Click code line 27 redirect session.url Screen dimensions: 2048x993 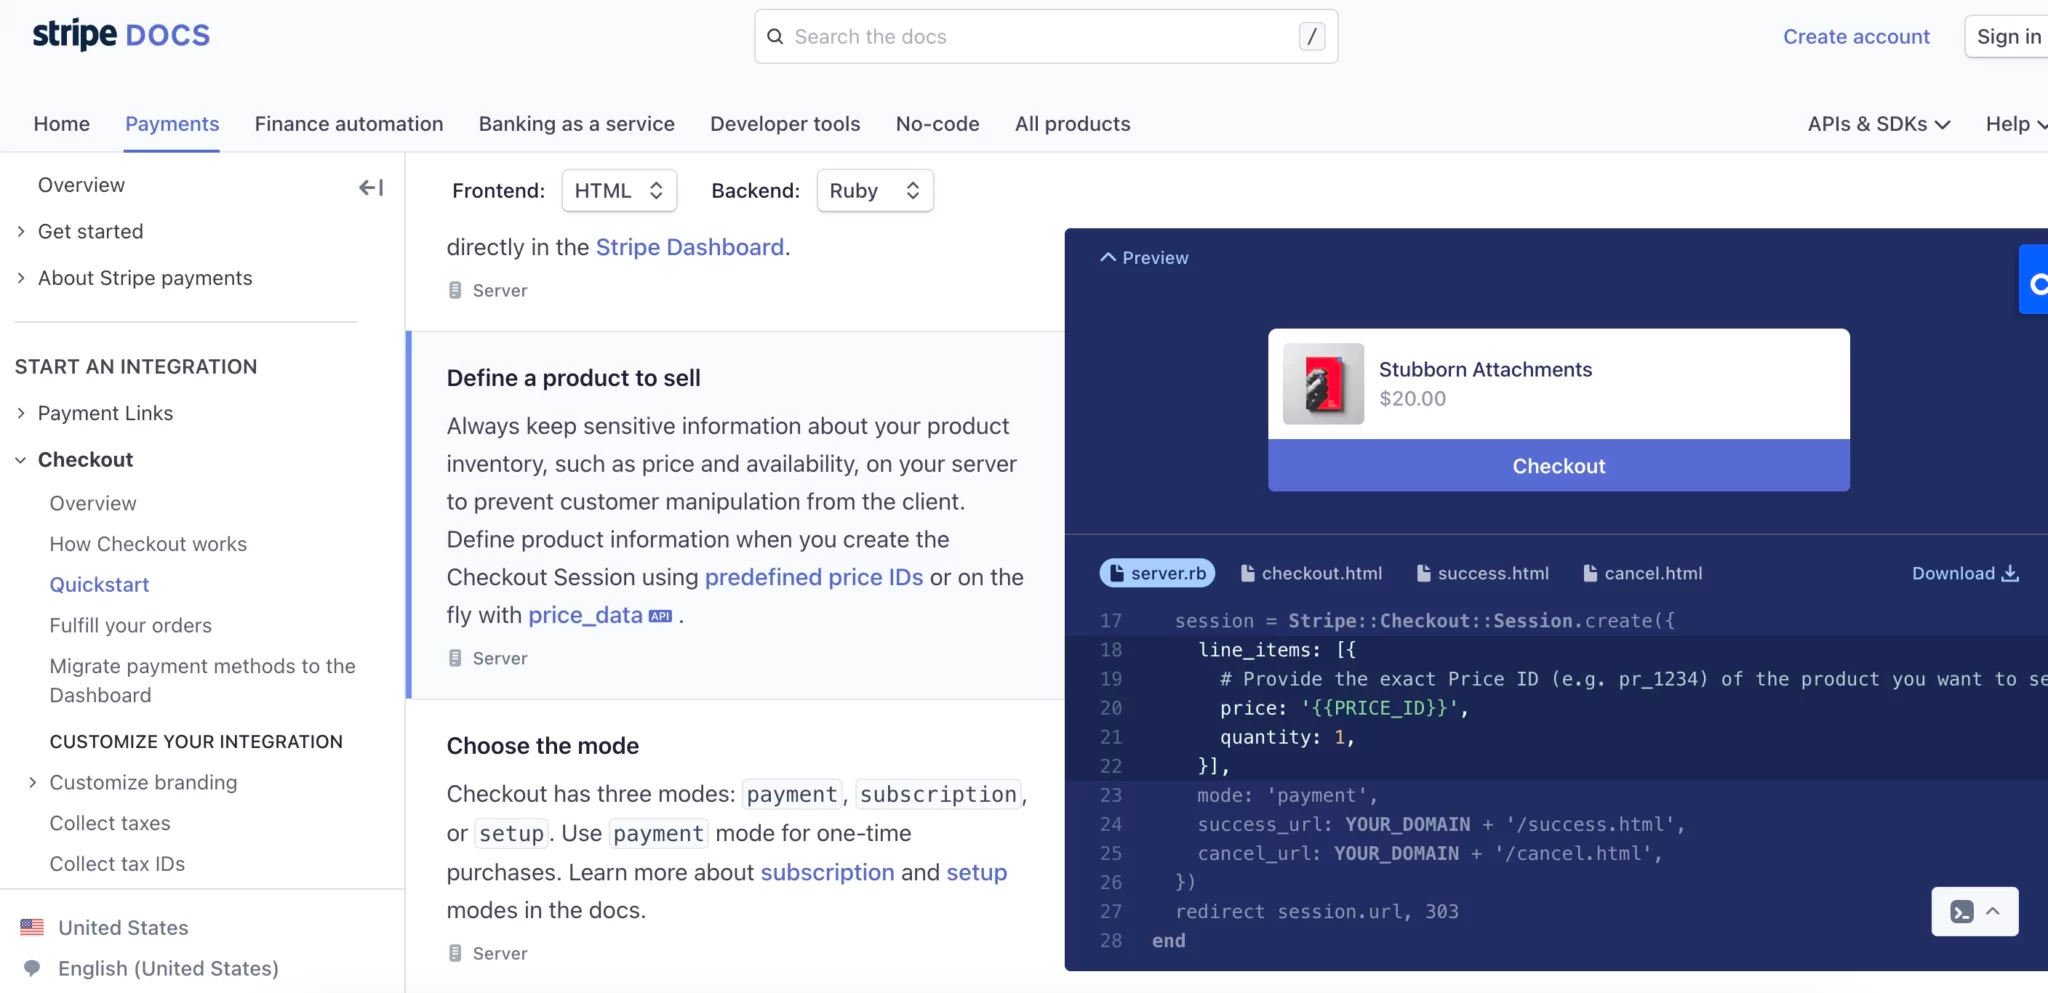click(1317, 911)
